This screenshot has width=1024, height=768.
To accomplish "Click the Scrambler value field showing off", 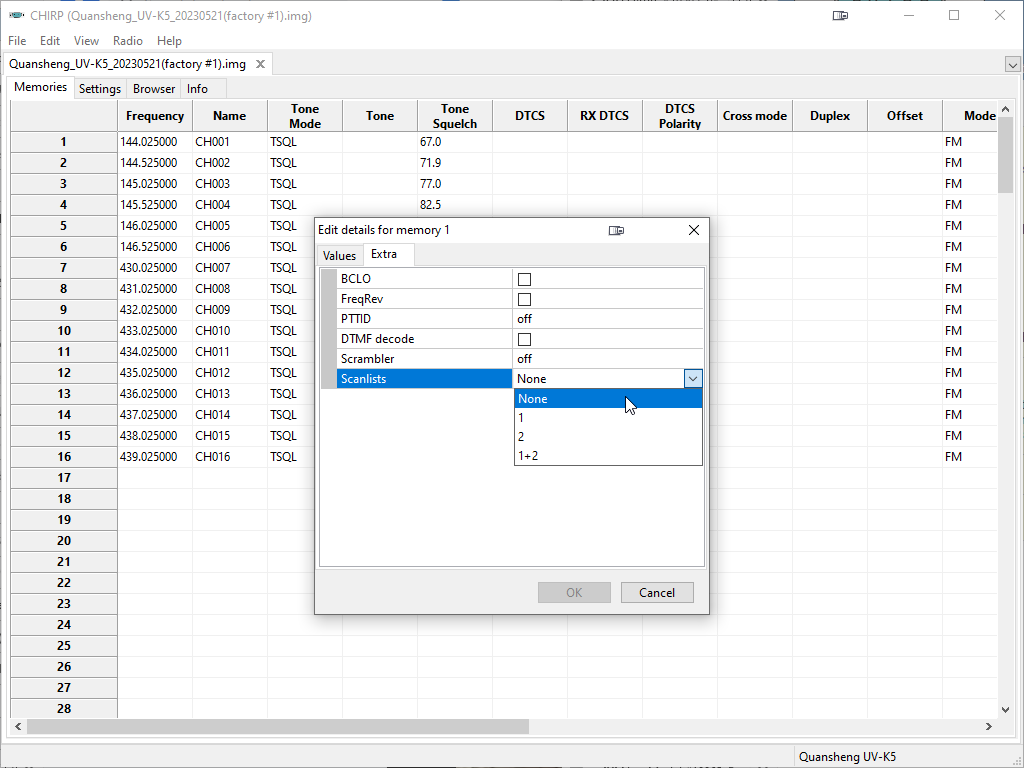I will pos(608,359).
